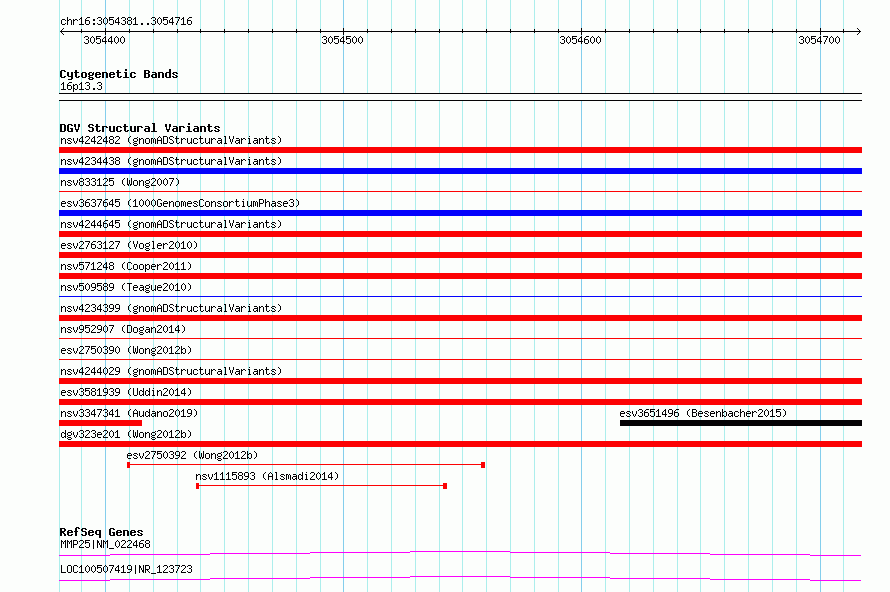890x592 pixels.
Task: Open esv3637645 (1000GenomesConsortiumPhase3) entry
Action: tap(180, 203)
